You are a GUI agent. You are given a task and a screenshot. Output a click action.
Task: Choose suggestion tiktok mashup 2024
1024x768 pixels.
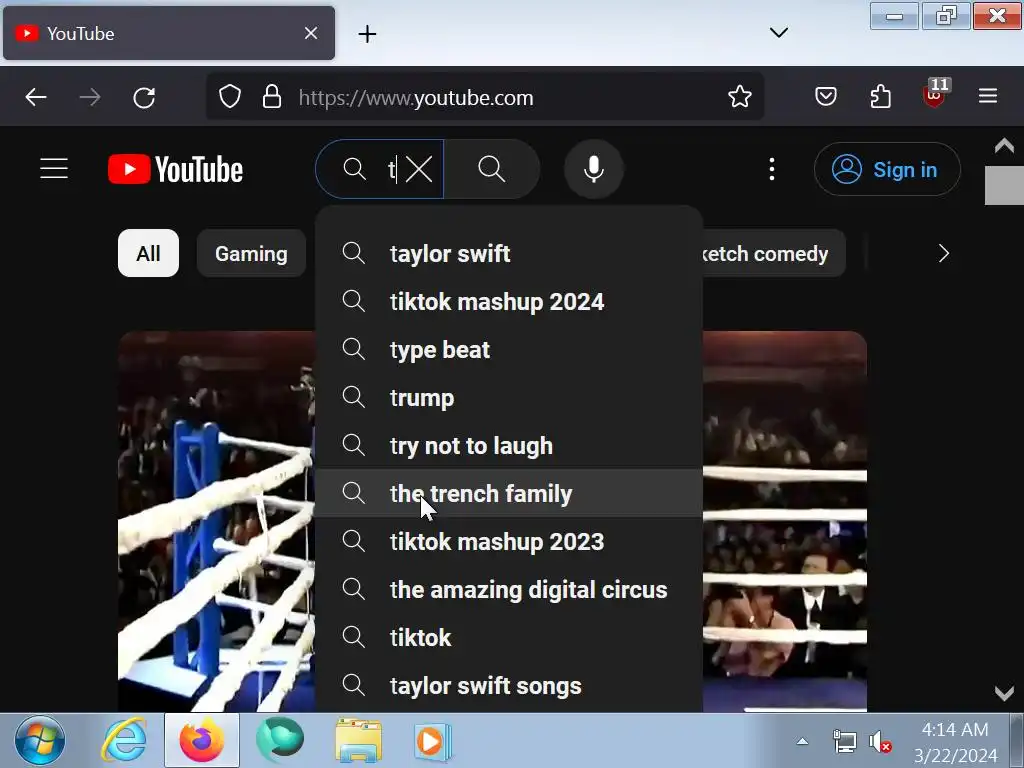pos(509,301)
